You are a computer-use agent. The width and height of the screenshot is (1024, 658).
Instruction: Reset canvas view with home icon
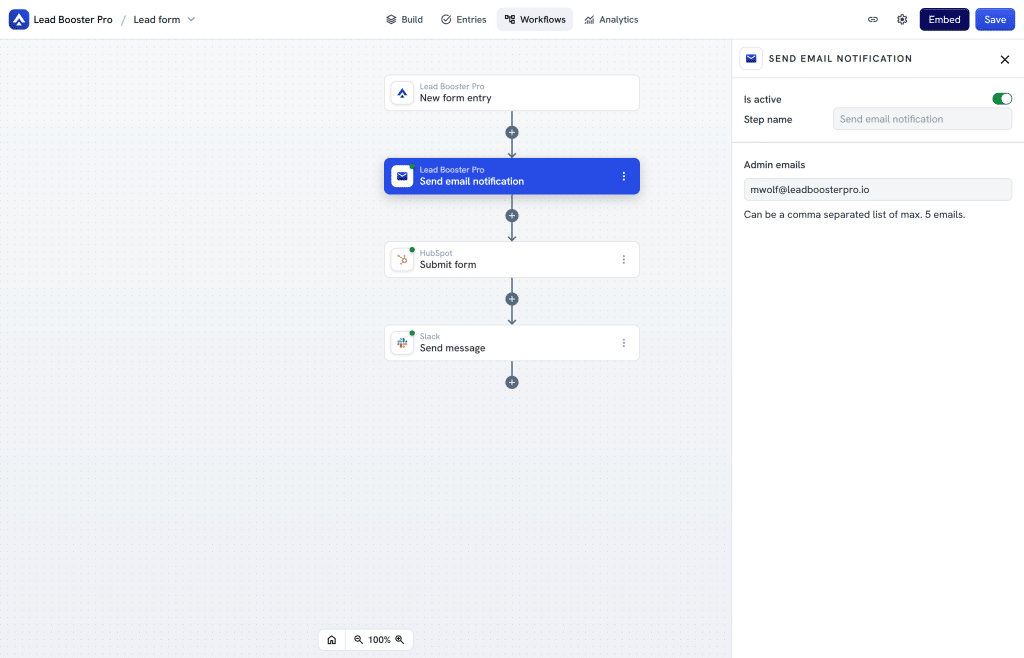pyautogui.click(x=332, y=640)
